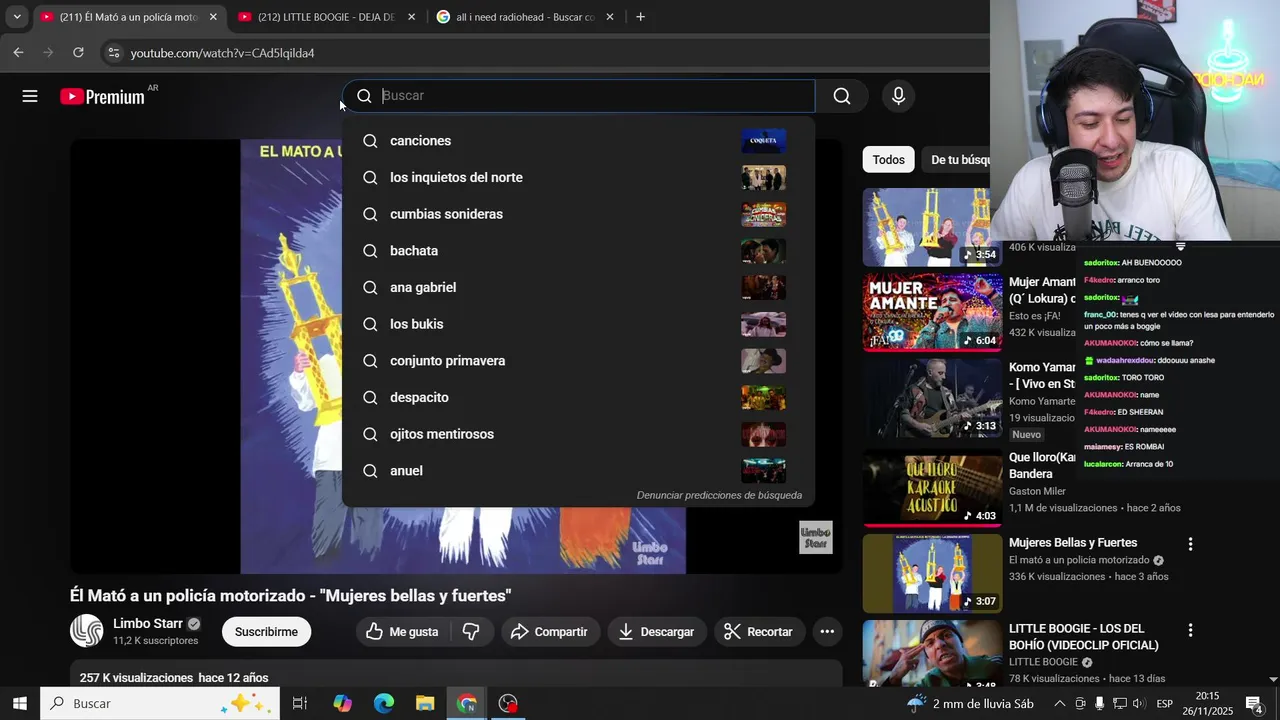Open File Explorer from the taskbar
The width and height of the screenshot is (1280, 720).
click(425, 704)
